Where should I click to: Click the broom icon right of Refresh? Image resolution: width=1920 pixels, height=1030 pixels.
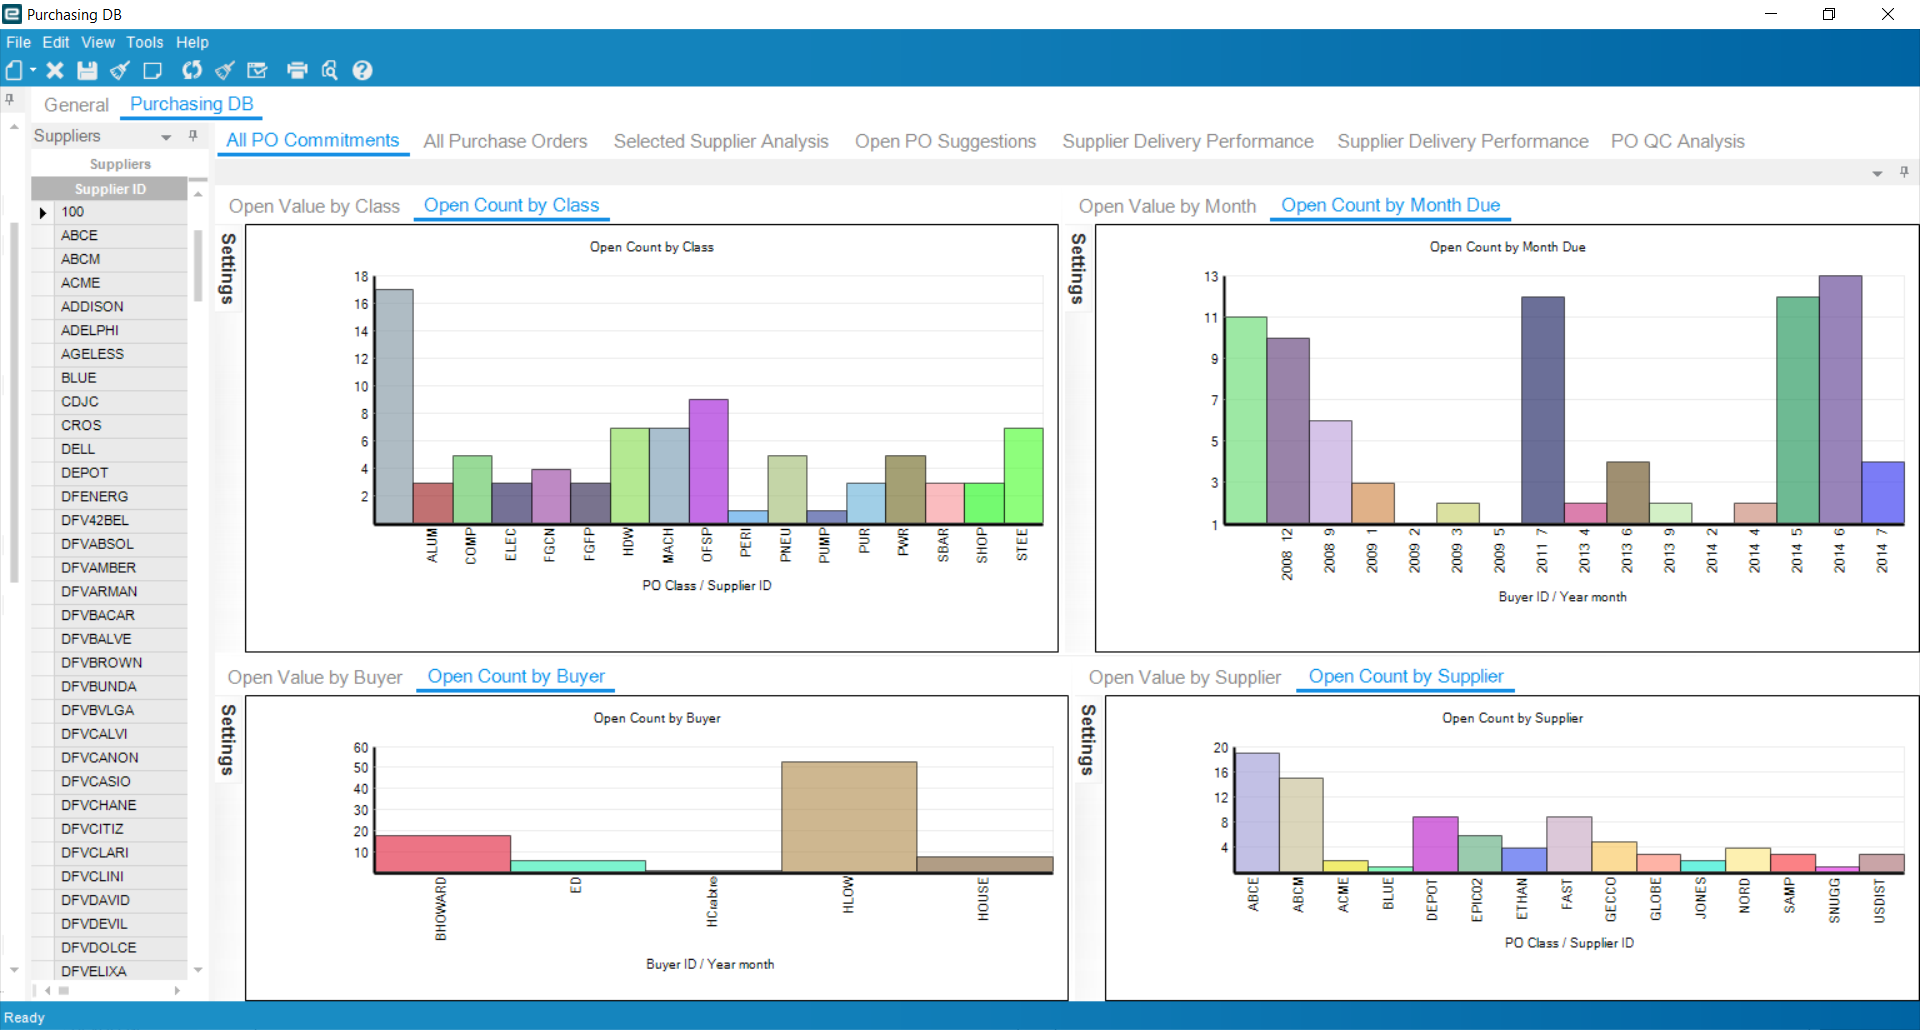point(225,70)
